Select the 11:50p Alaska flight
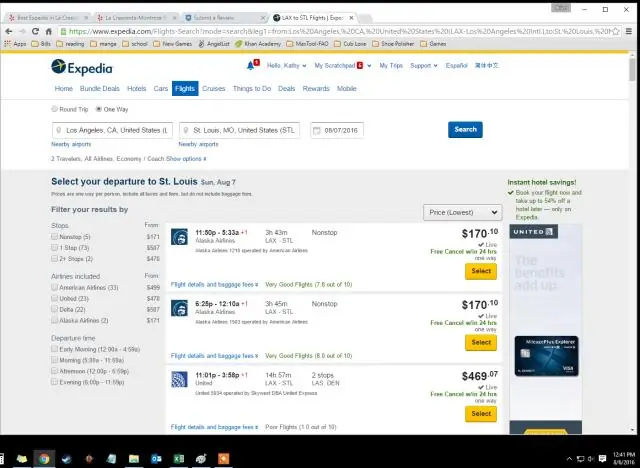The height and width of the screenshot is (468, 640). (481, 271)
